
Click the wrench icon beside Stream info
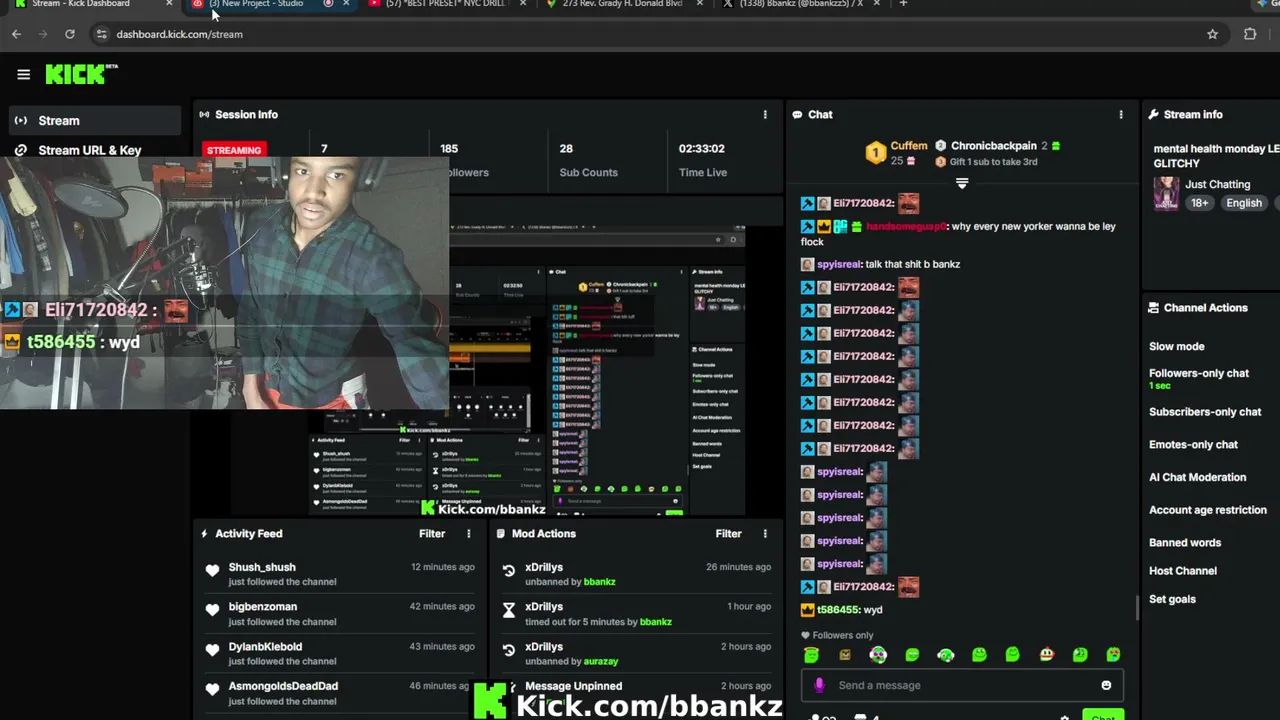click(1153, 115)
